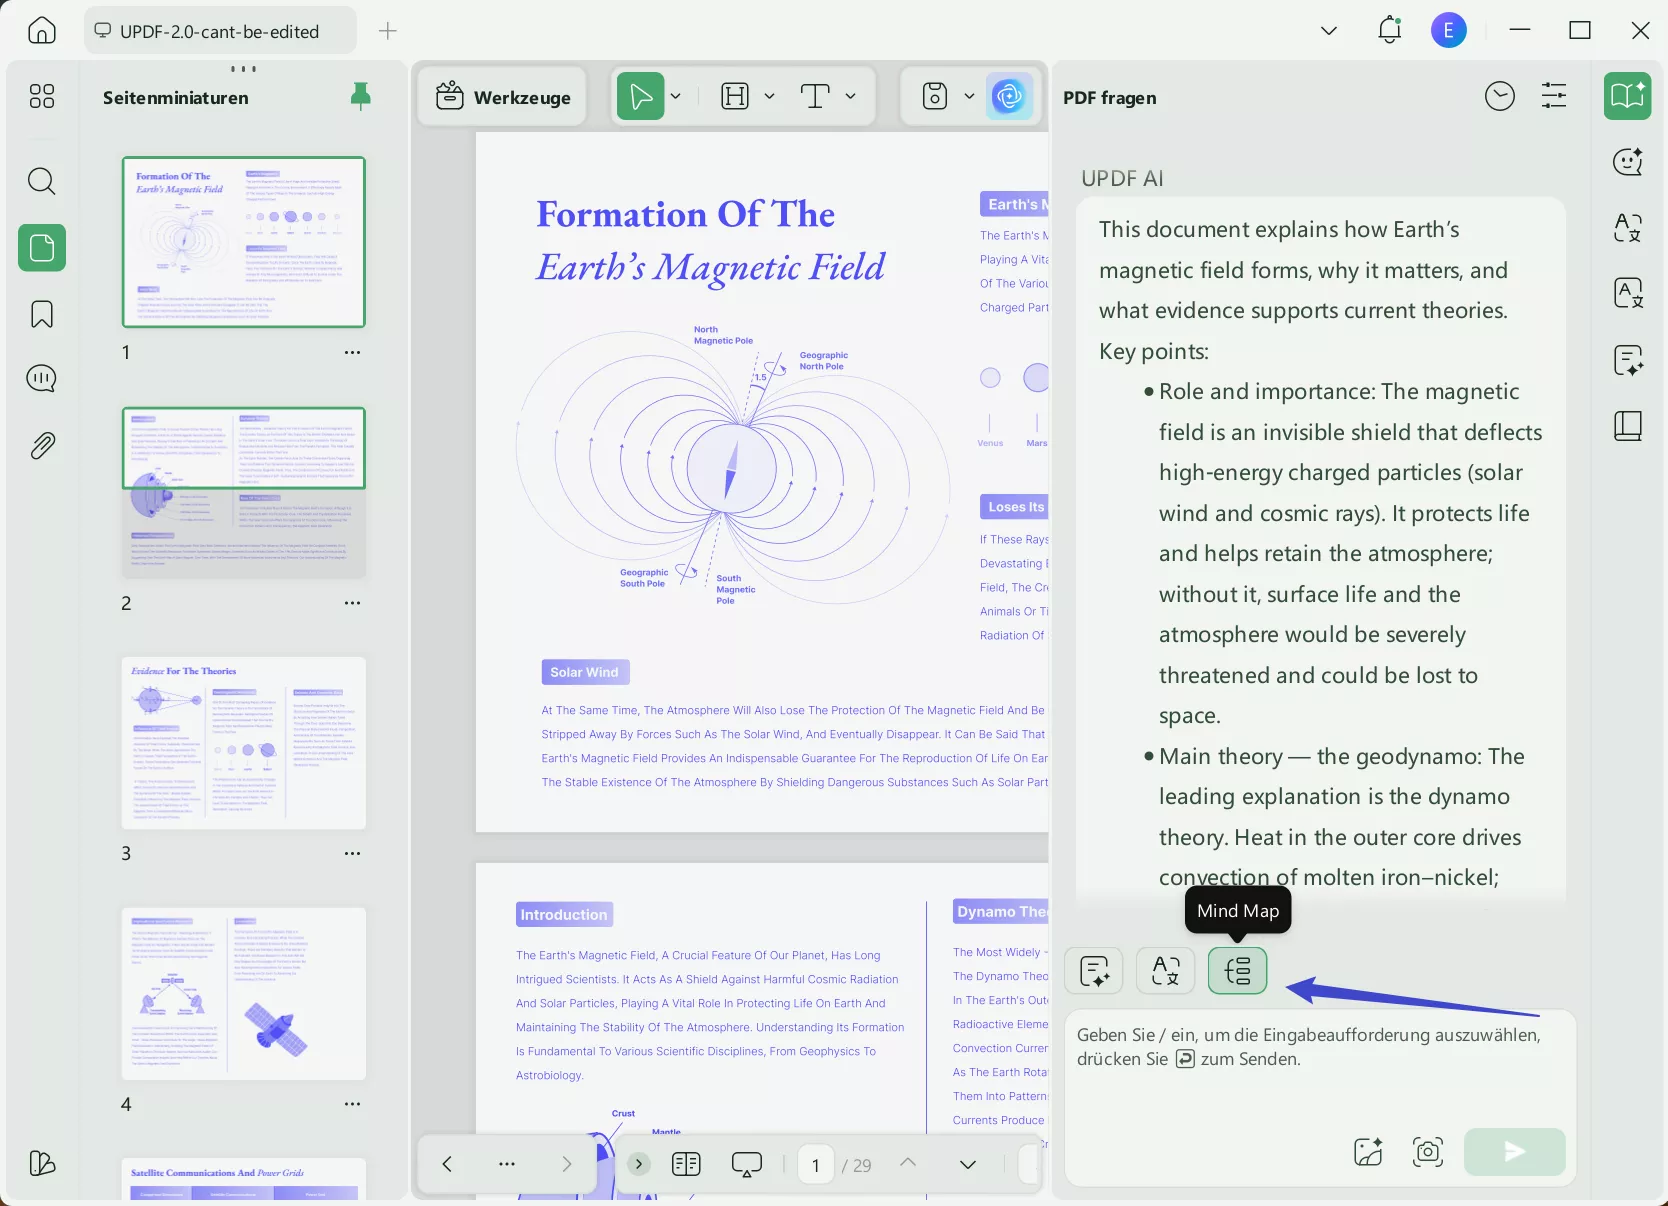Image resolution: width=1668 pixels, height=1206 pixels.
Task: Expand the text tool dropdown arrow
Action: click(x=850, y=96)
